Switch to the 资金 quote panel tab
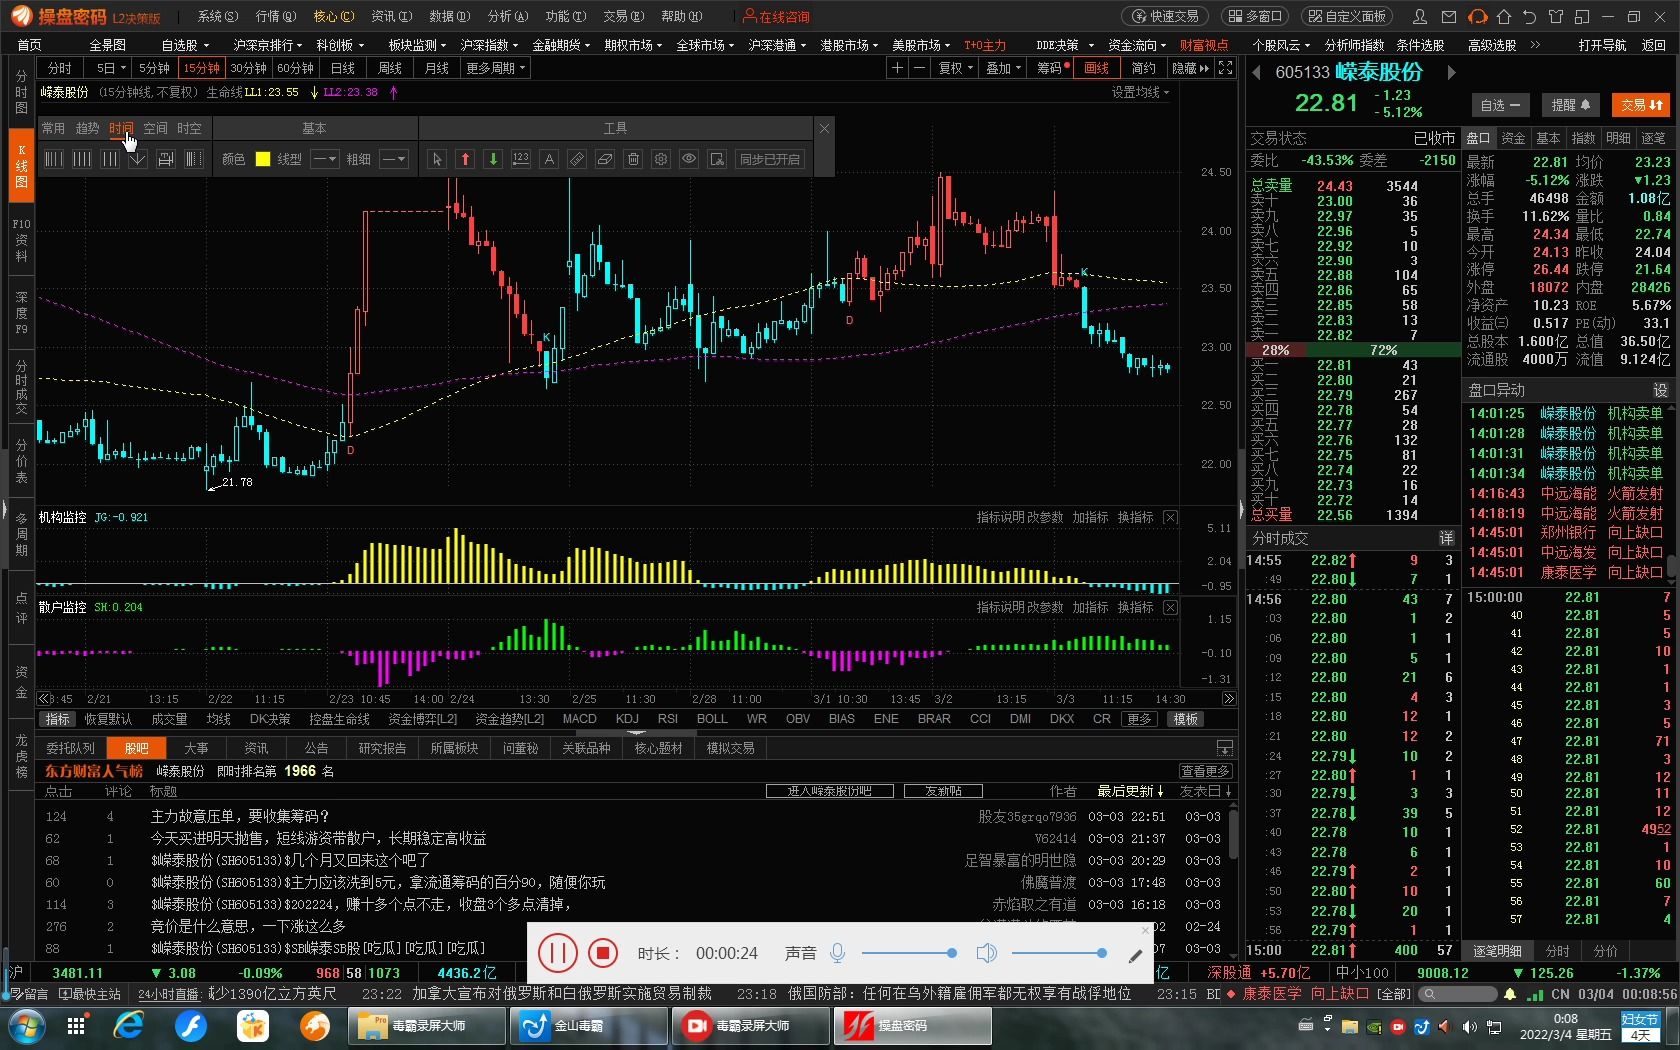The height and width of the screenshot is (1050, 1680). (x=1513, y=138)
